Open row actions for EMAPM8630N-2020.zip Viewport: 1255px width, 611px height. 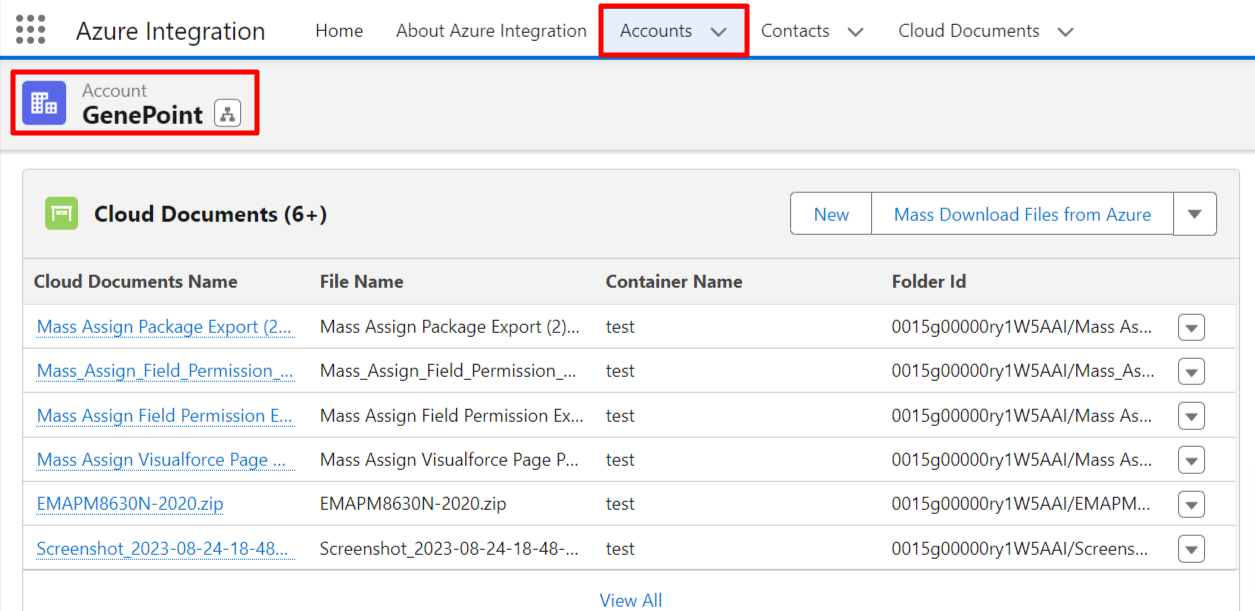coord(1191,504)
